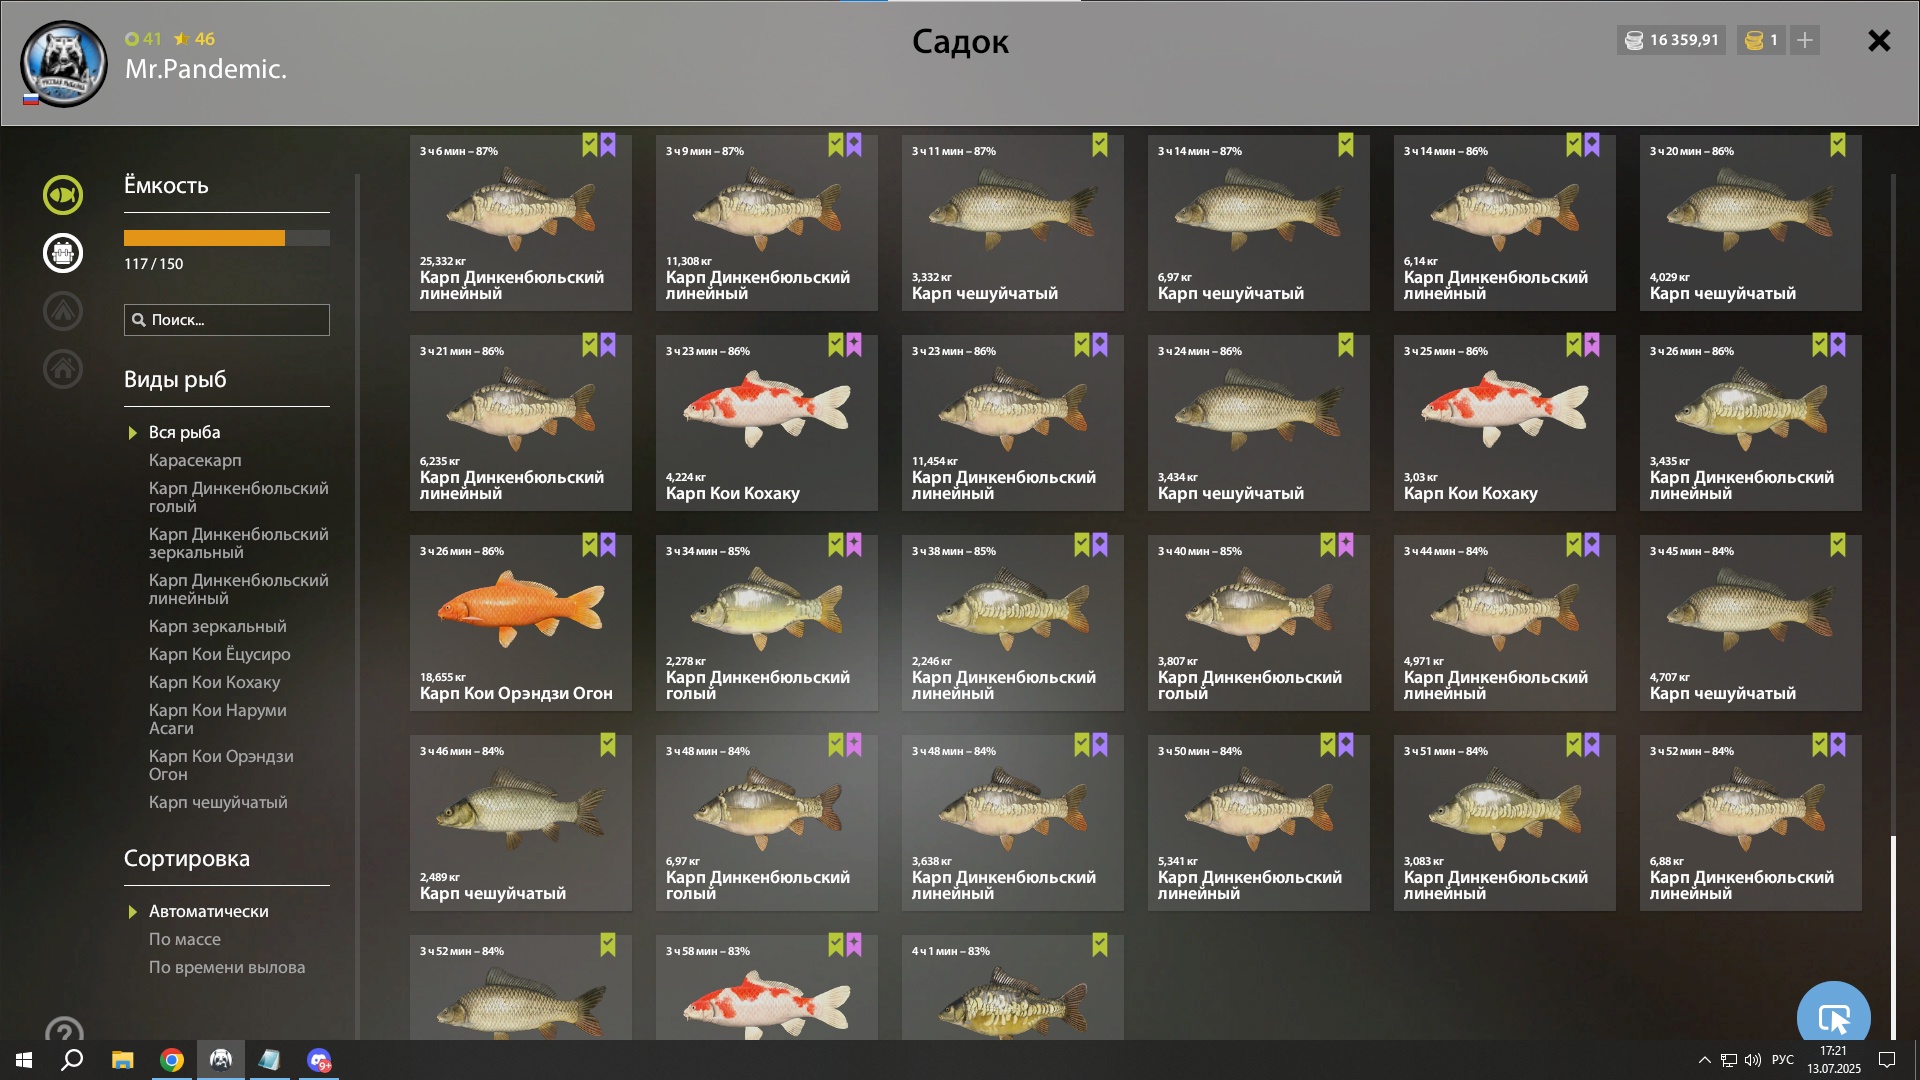Open the help question mark icon
This screenshot has width=1920, height=1080.
pos(64,1030)
